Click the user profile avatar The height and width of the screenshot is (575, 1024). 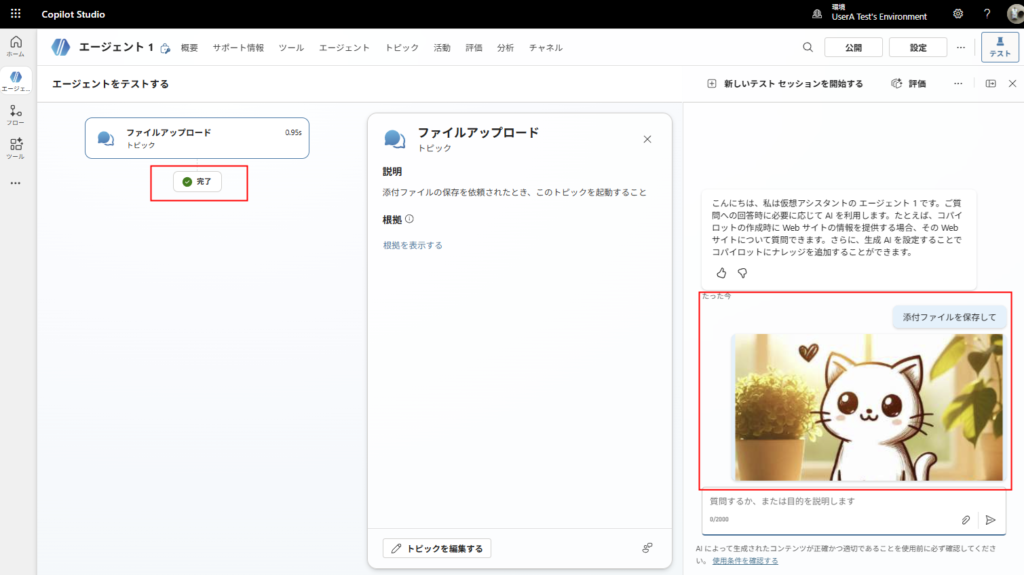coord(1016,14)
